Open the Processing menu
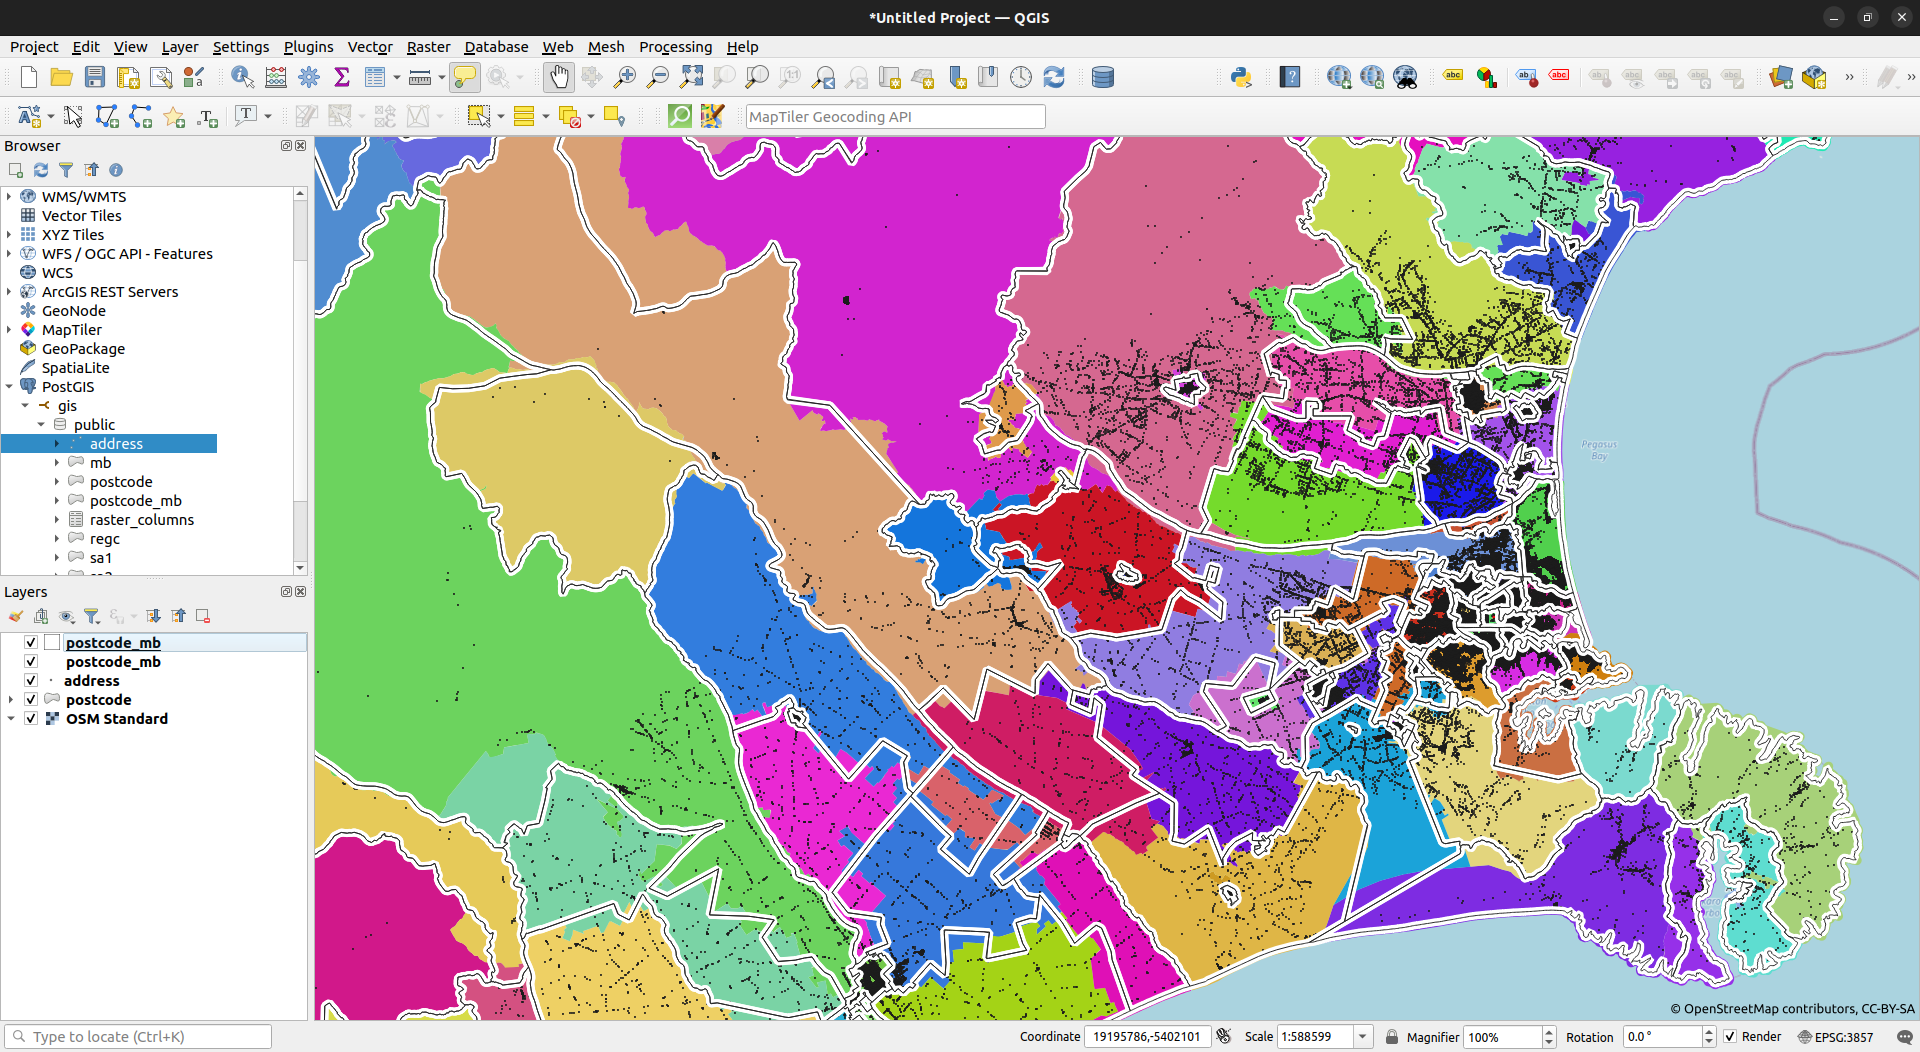Viewport: 1920px width, 1052px height. point(675,47)
